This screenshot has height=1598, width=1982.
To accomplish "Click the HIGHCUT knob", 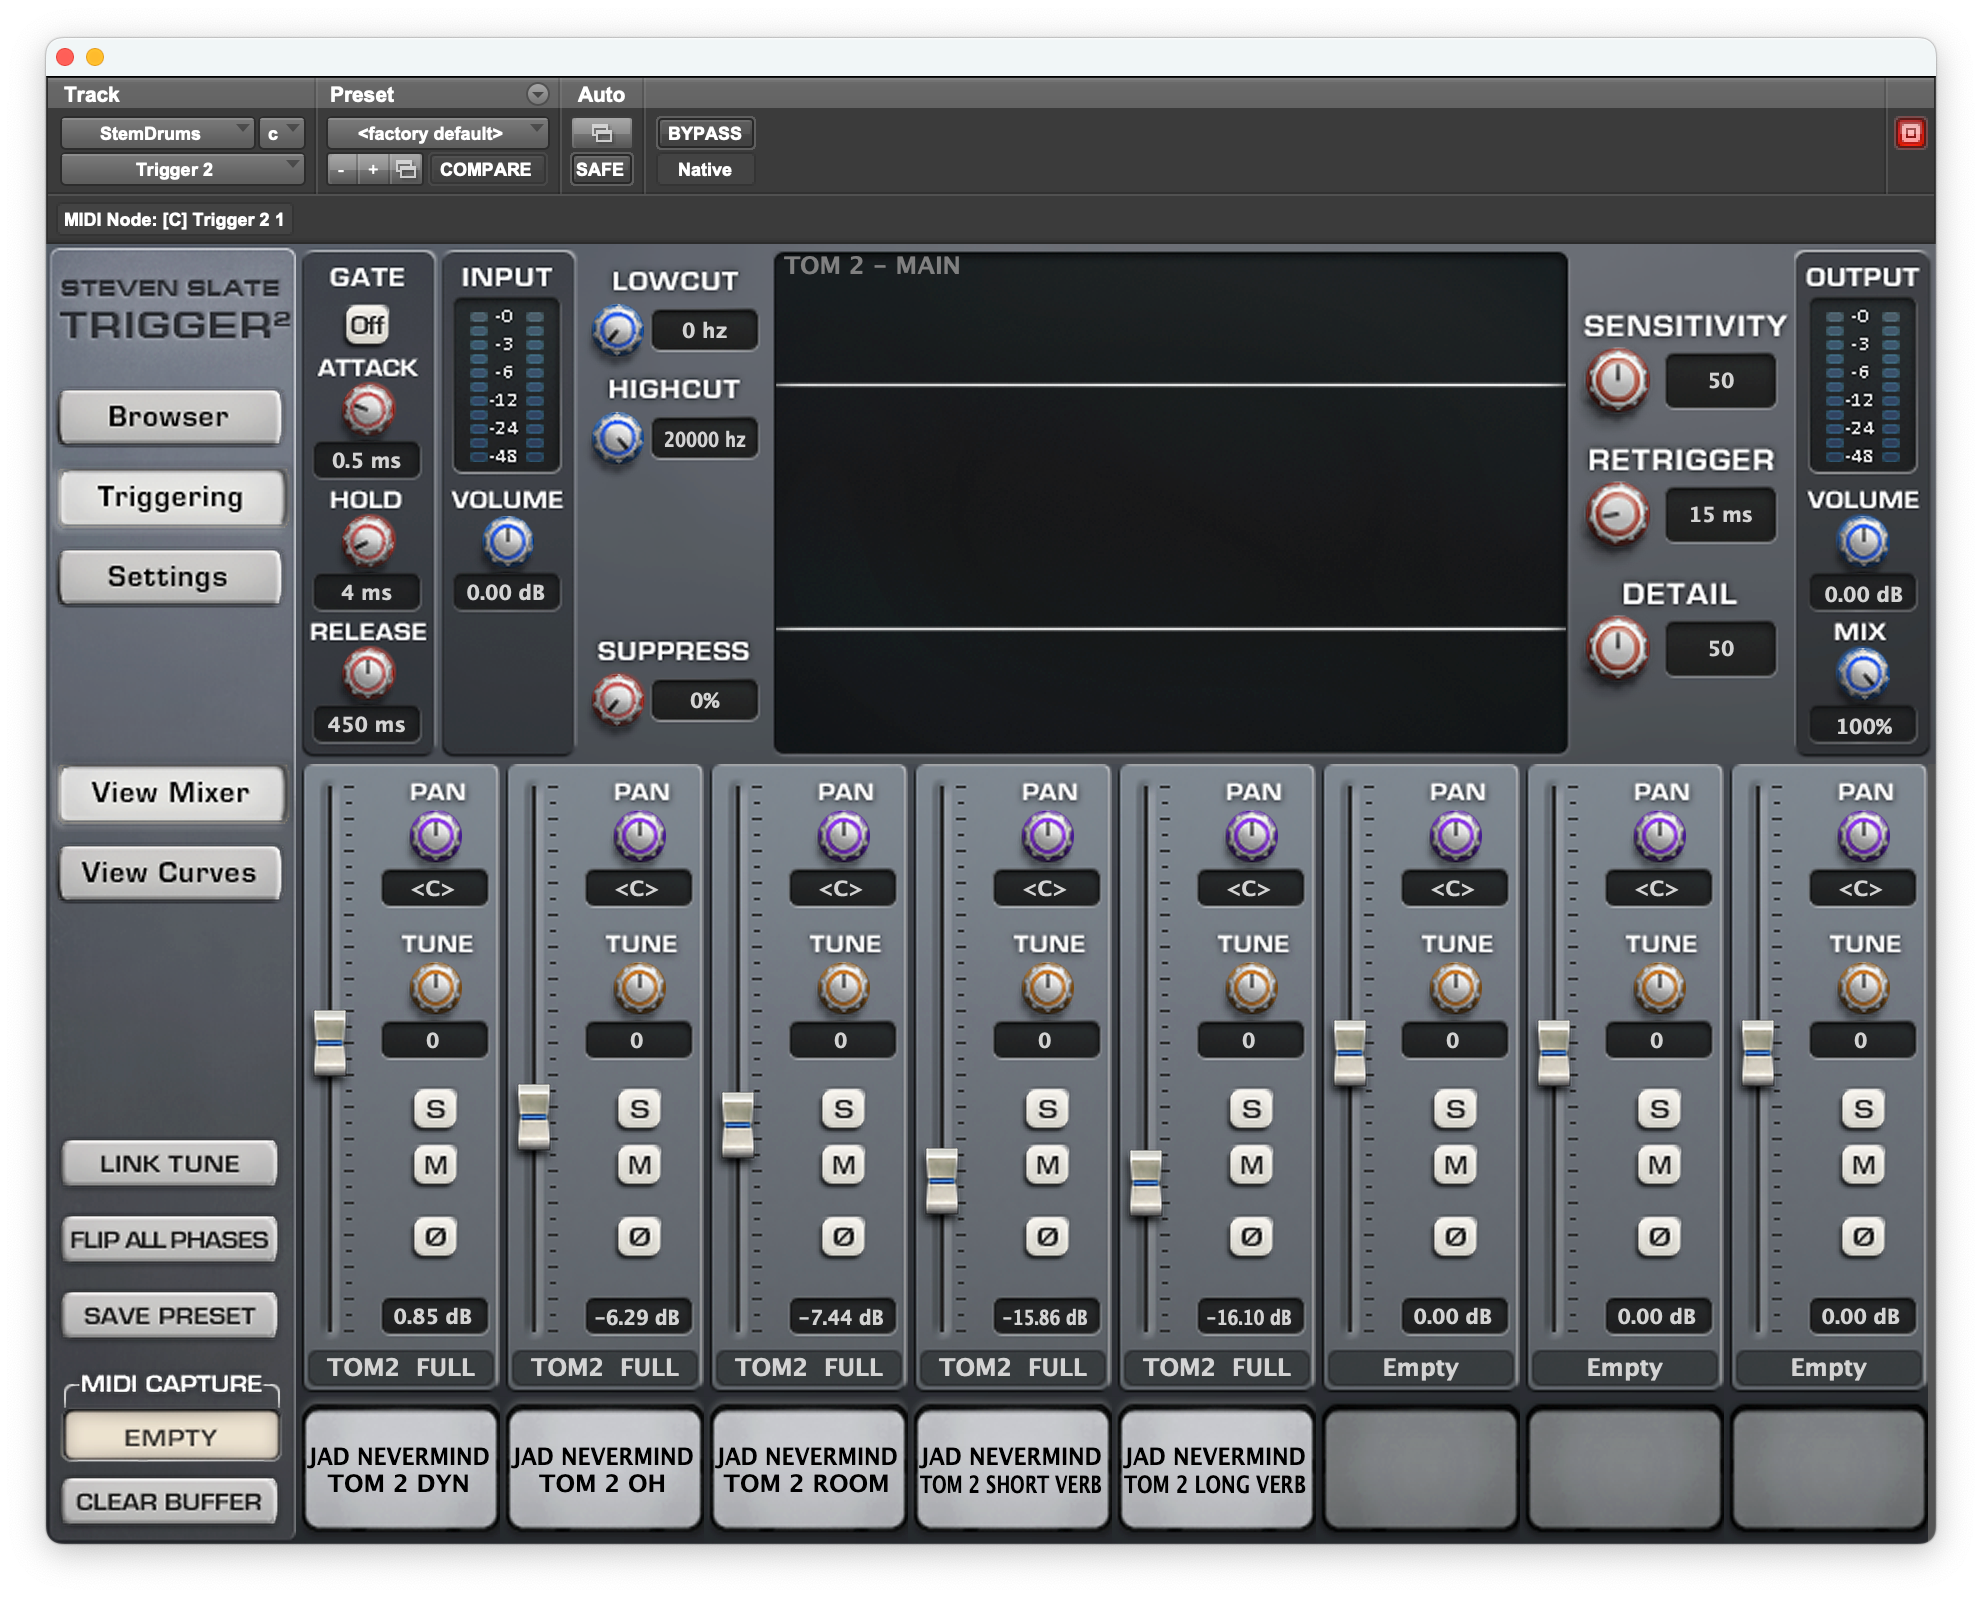I will click(618, 439).
